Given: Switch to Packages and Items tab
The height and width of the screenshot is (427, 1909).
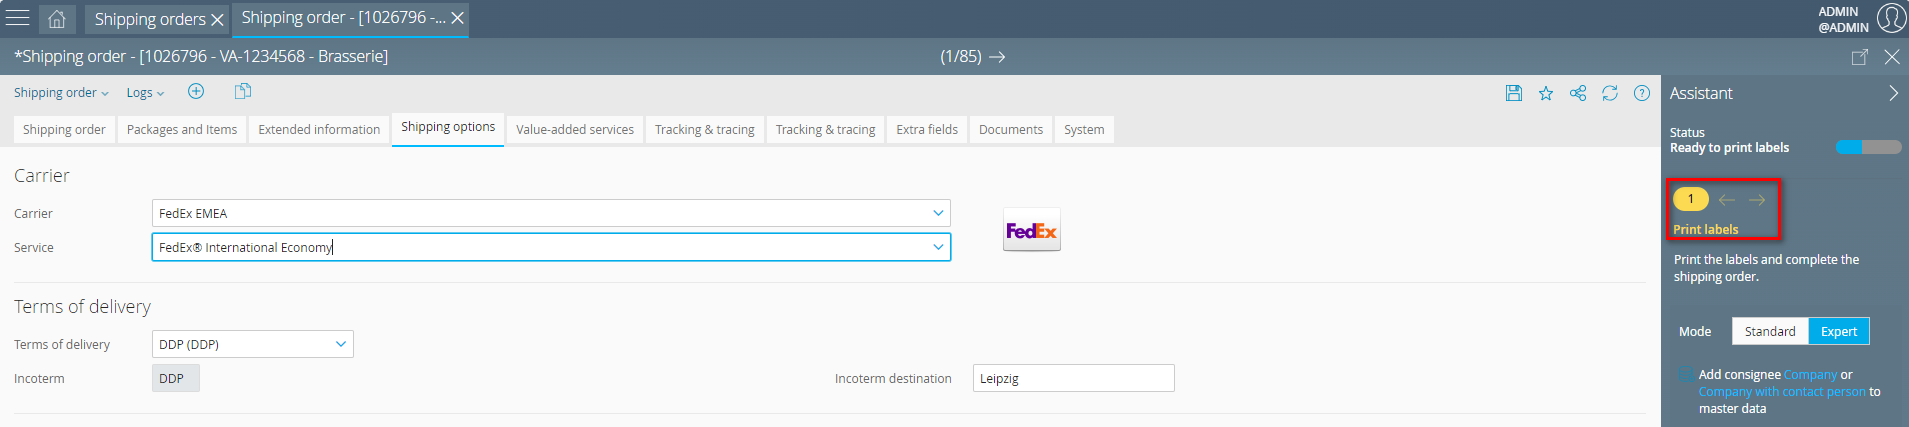Looking at the screenshot, I should pos(182,130).
